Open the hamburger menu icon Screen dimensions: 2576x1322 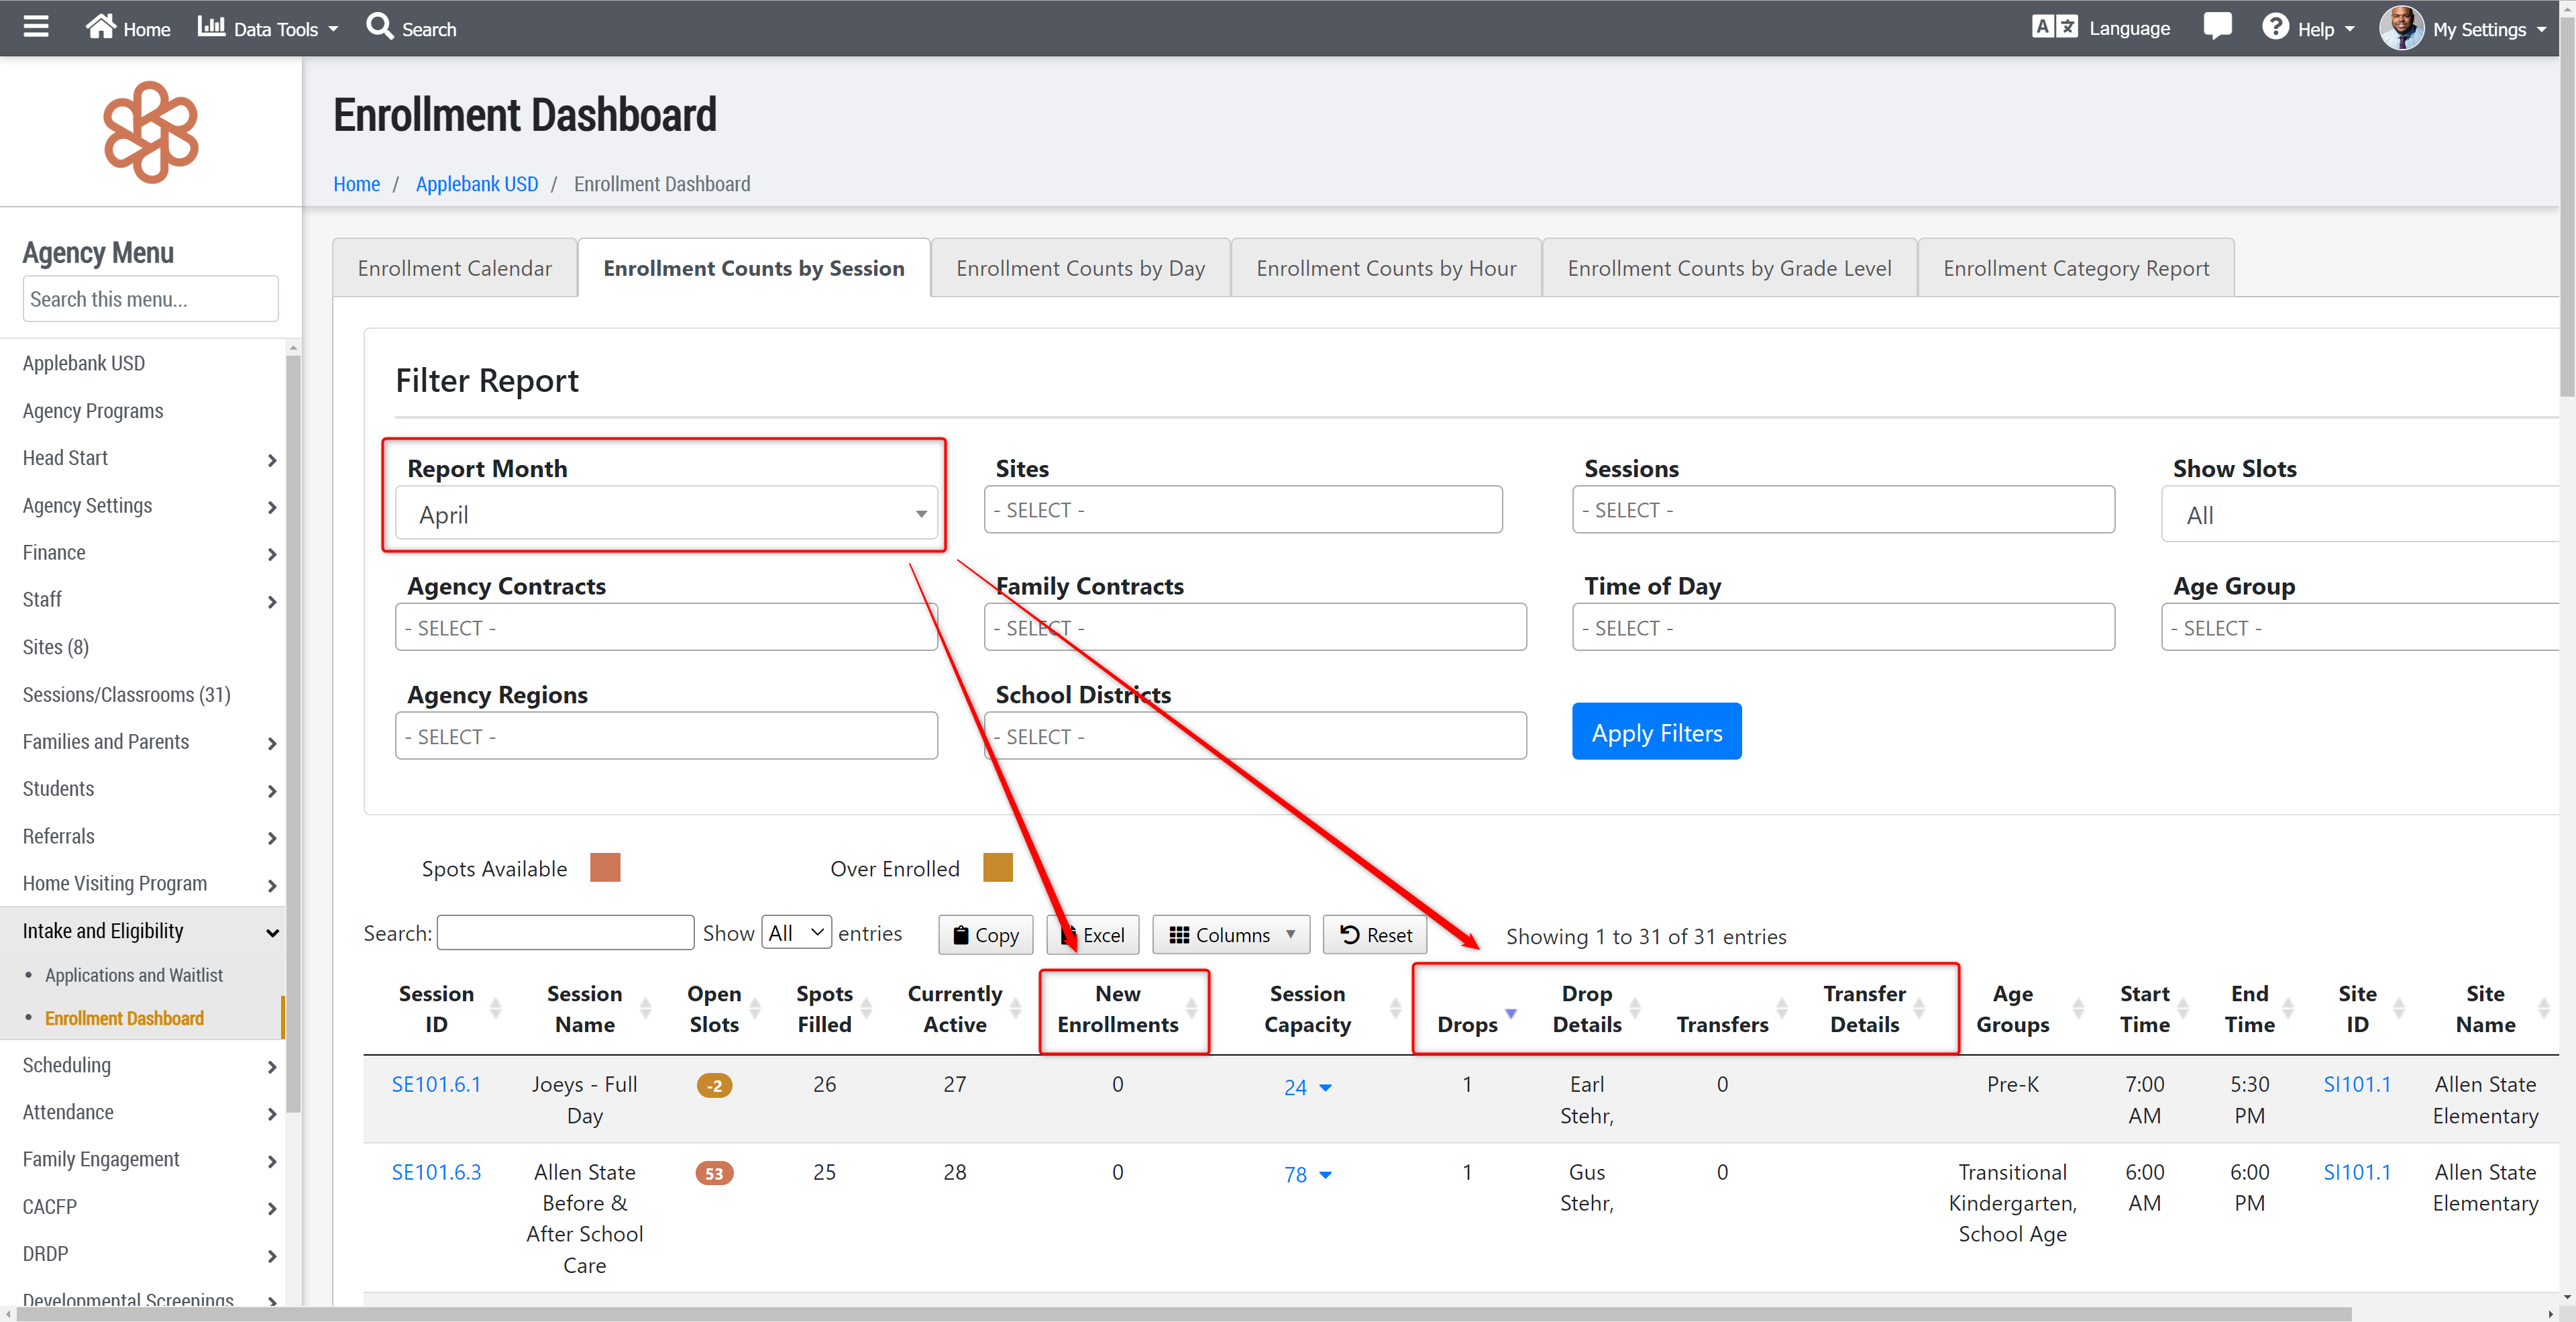tap(36, 27)
